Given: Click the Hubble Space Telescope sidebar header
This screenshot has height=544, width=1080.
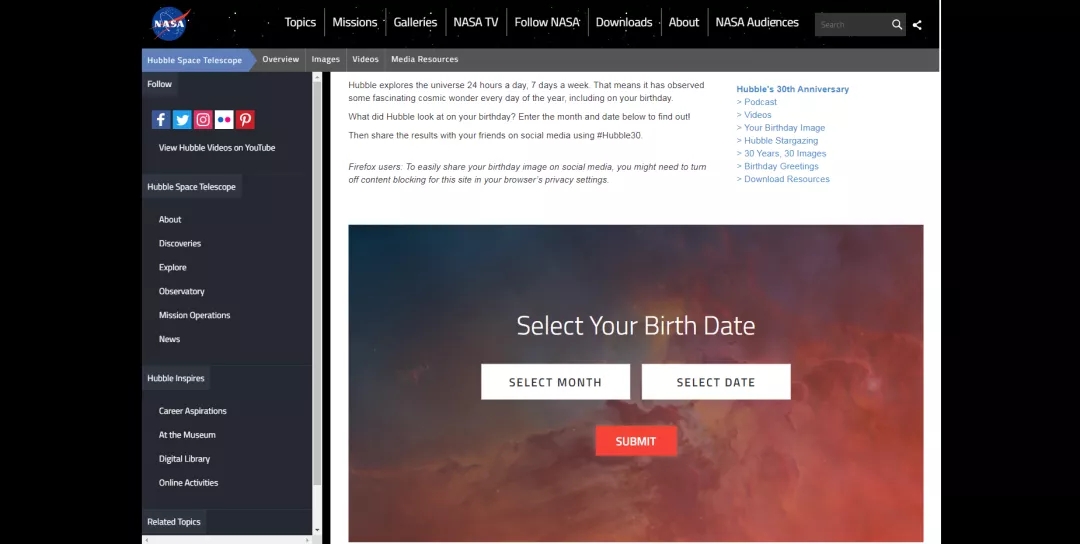Looking at the screenshot, I should pyautogui.click(x=191, y=187).
